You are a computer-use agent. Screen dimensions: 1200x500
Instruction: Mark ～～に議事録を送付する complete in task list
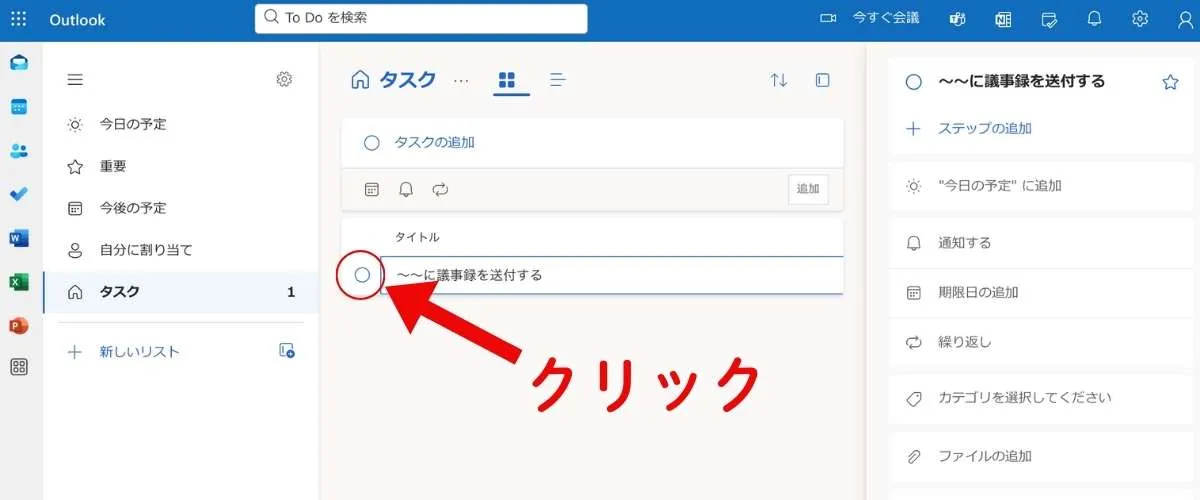[x=362, y=275]
